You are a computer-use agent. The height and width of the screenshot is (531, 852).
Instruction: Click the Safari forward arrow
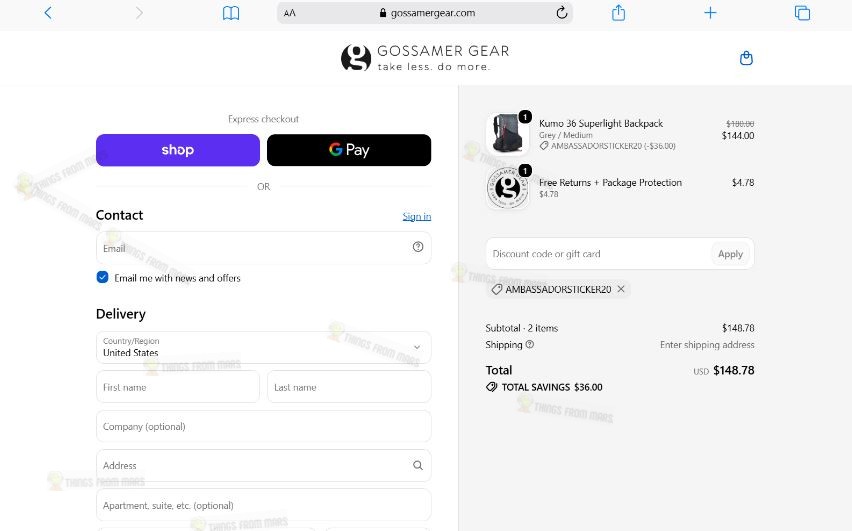coord(139,13)
